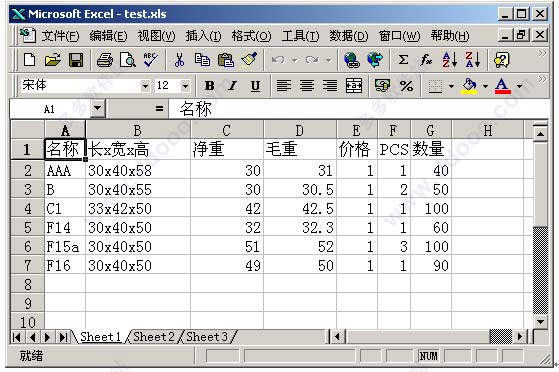559x372 pixels.
Task: Apply the borders button
Action: point(435,86)
